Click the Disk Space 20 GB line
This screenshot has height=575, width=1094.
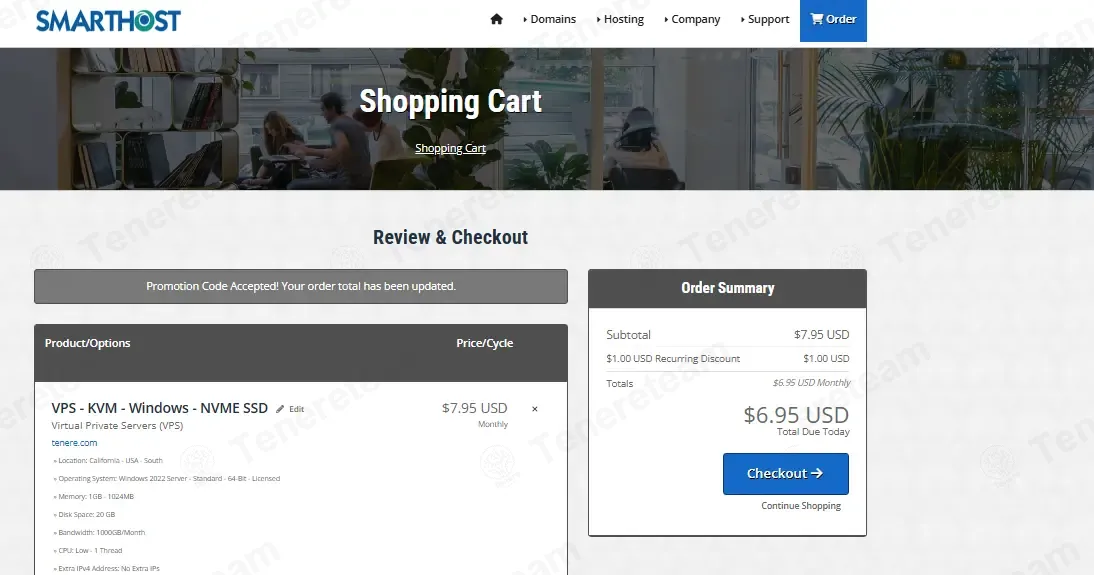coord(84,514)
